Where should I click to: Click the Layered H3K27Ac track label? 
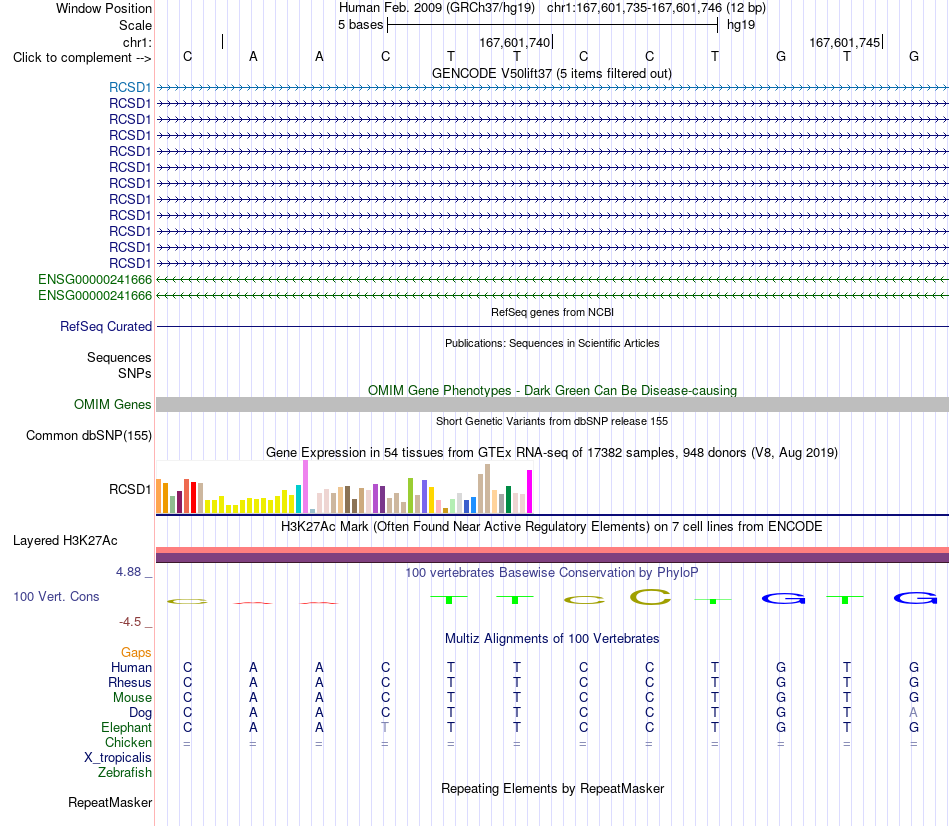click(65, 540)
